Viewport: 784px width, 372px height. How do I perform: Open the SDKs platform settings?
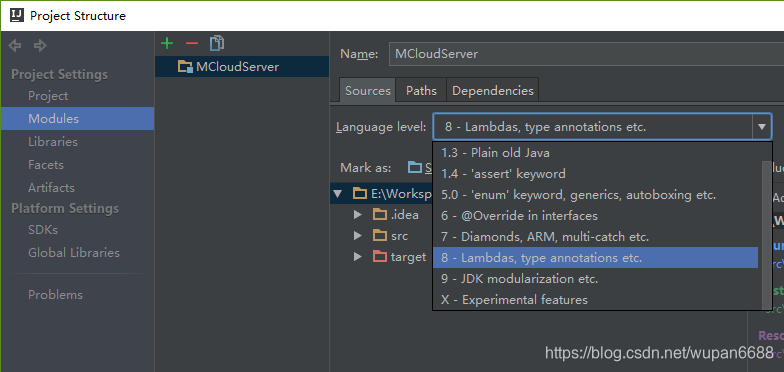pyautogui.click(x=43, y=230)
